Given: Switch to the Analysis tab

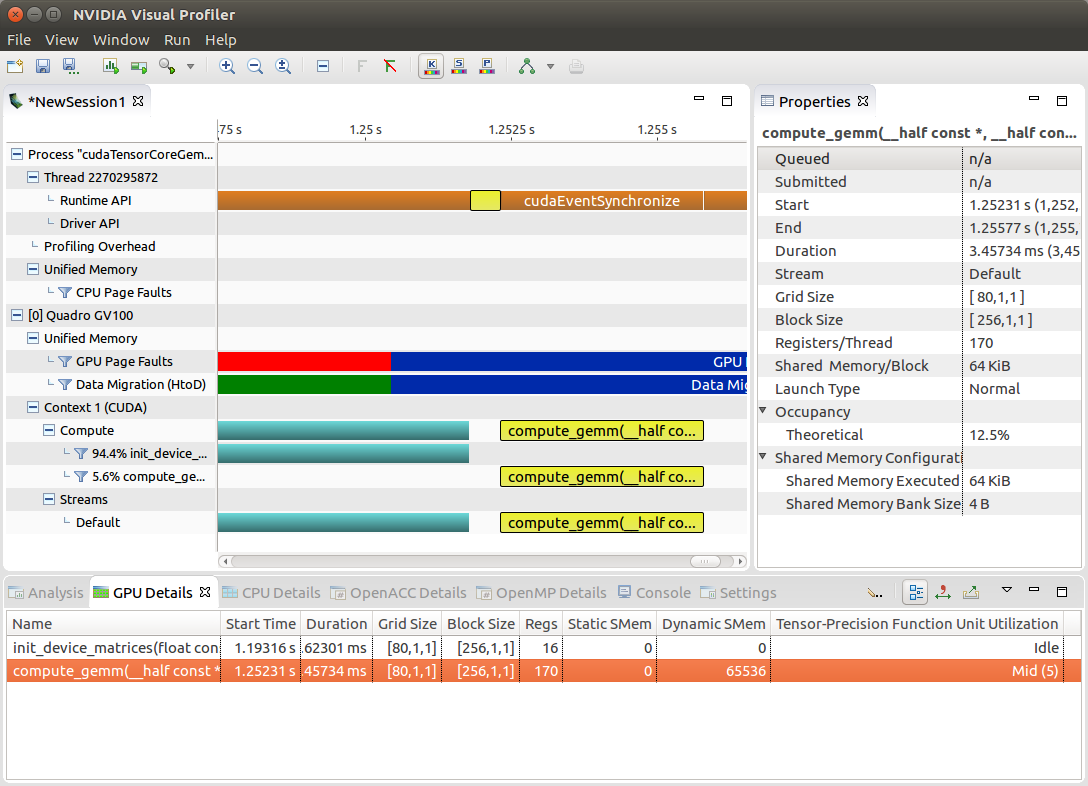Looking at the screenshot, I should coord(46,592).
